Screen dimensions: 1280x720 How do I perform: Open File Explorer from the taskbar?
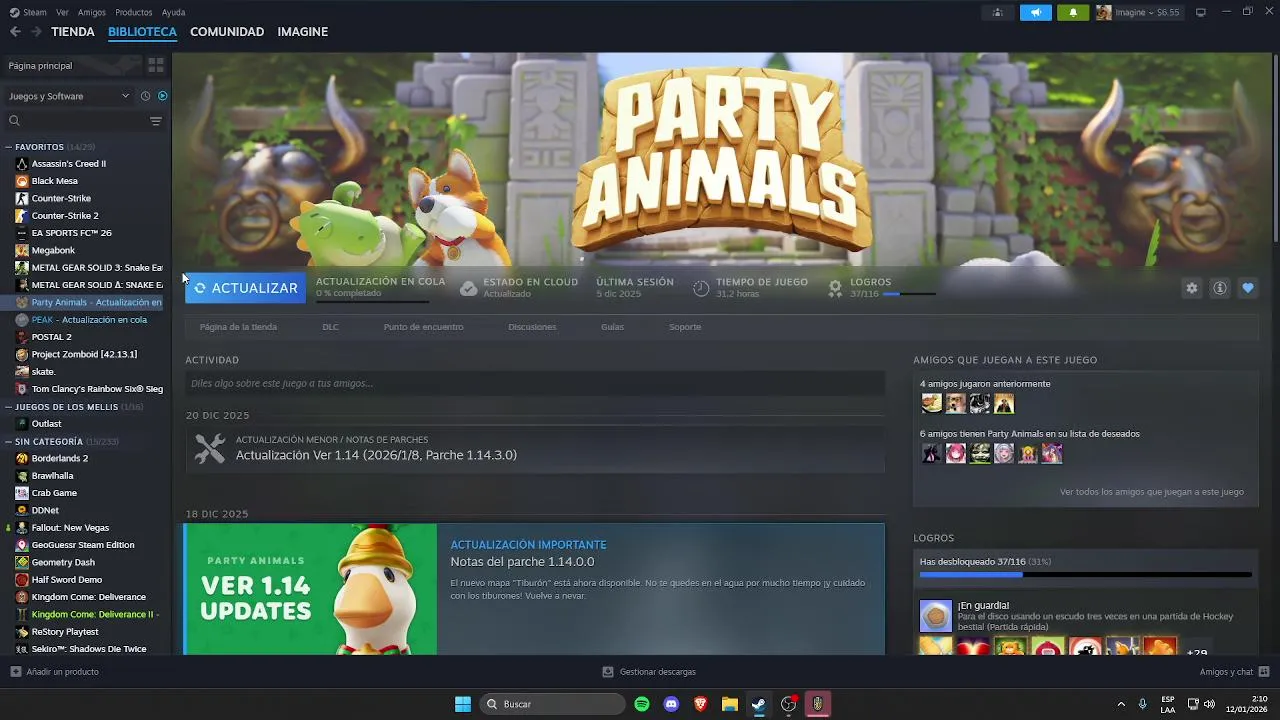pos(730,704)
